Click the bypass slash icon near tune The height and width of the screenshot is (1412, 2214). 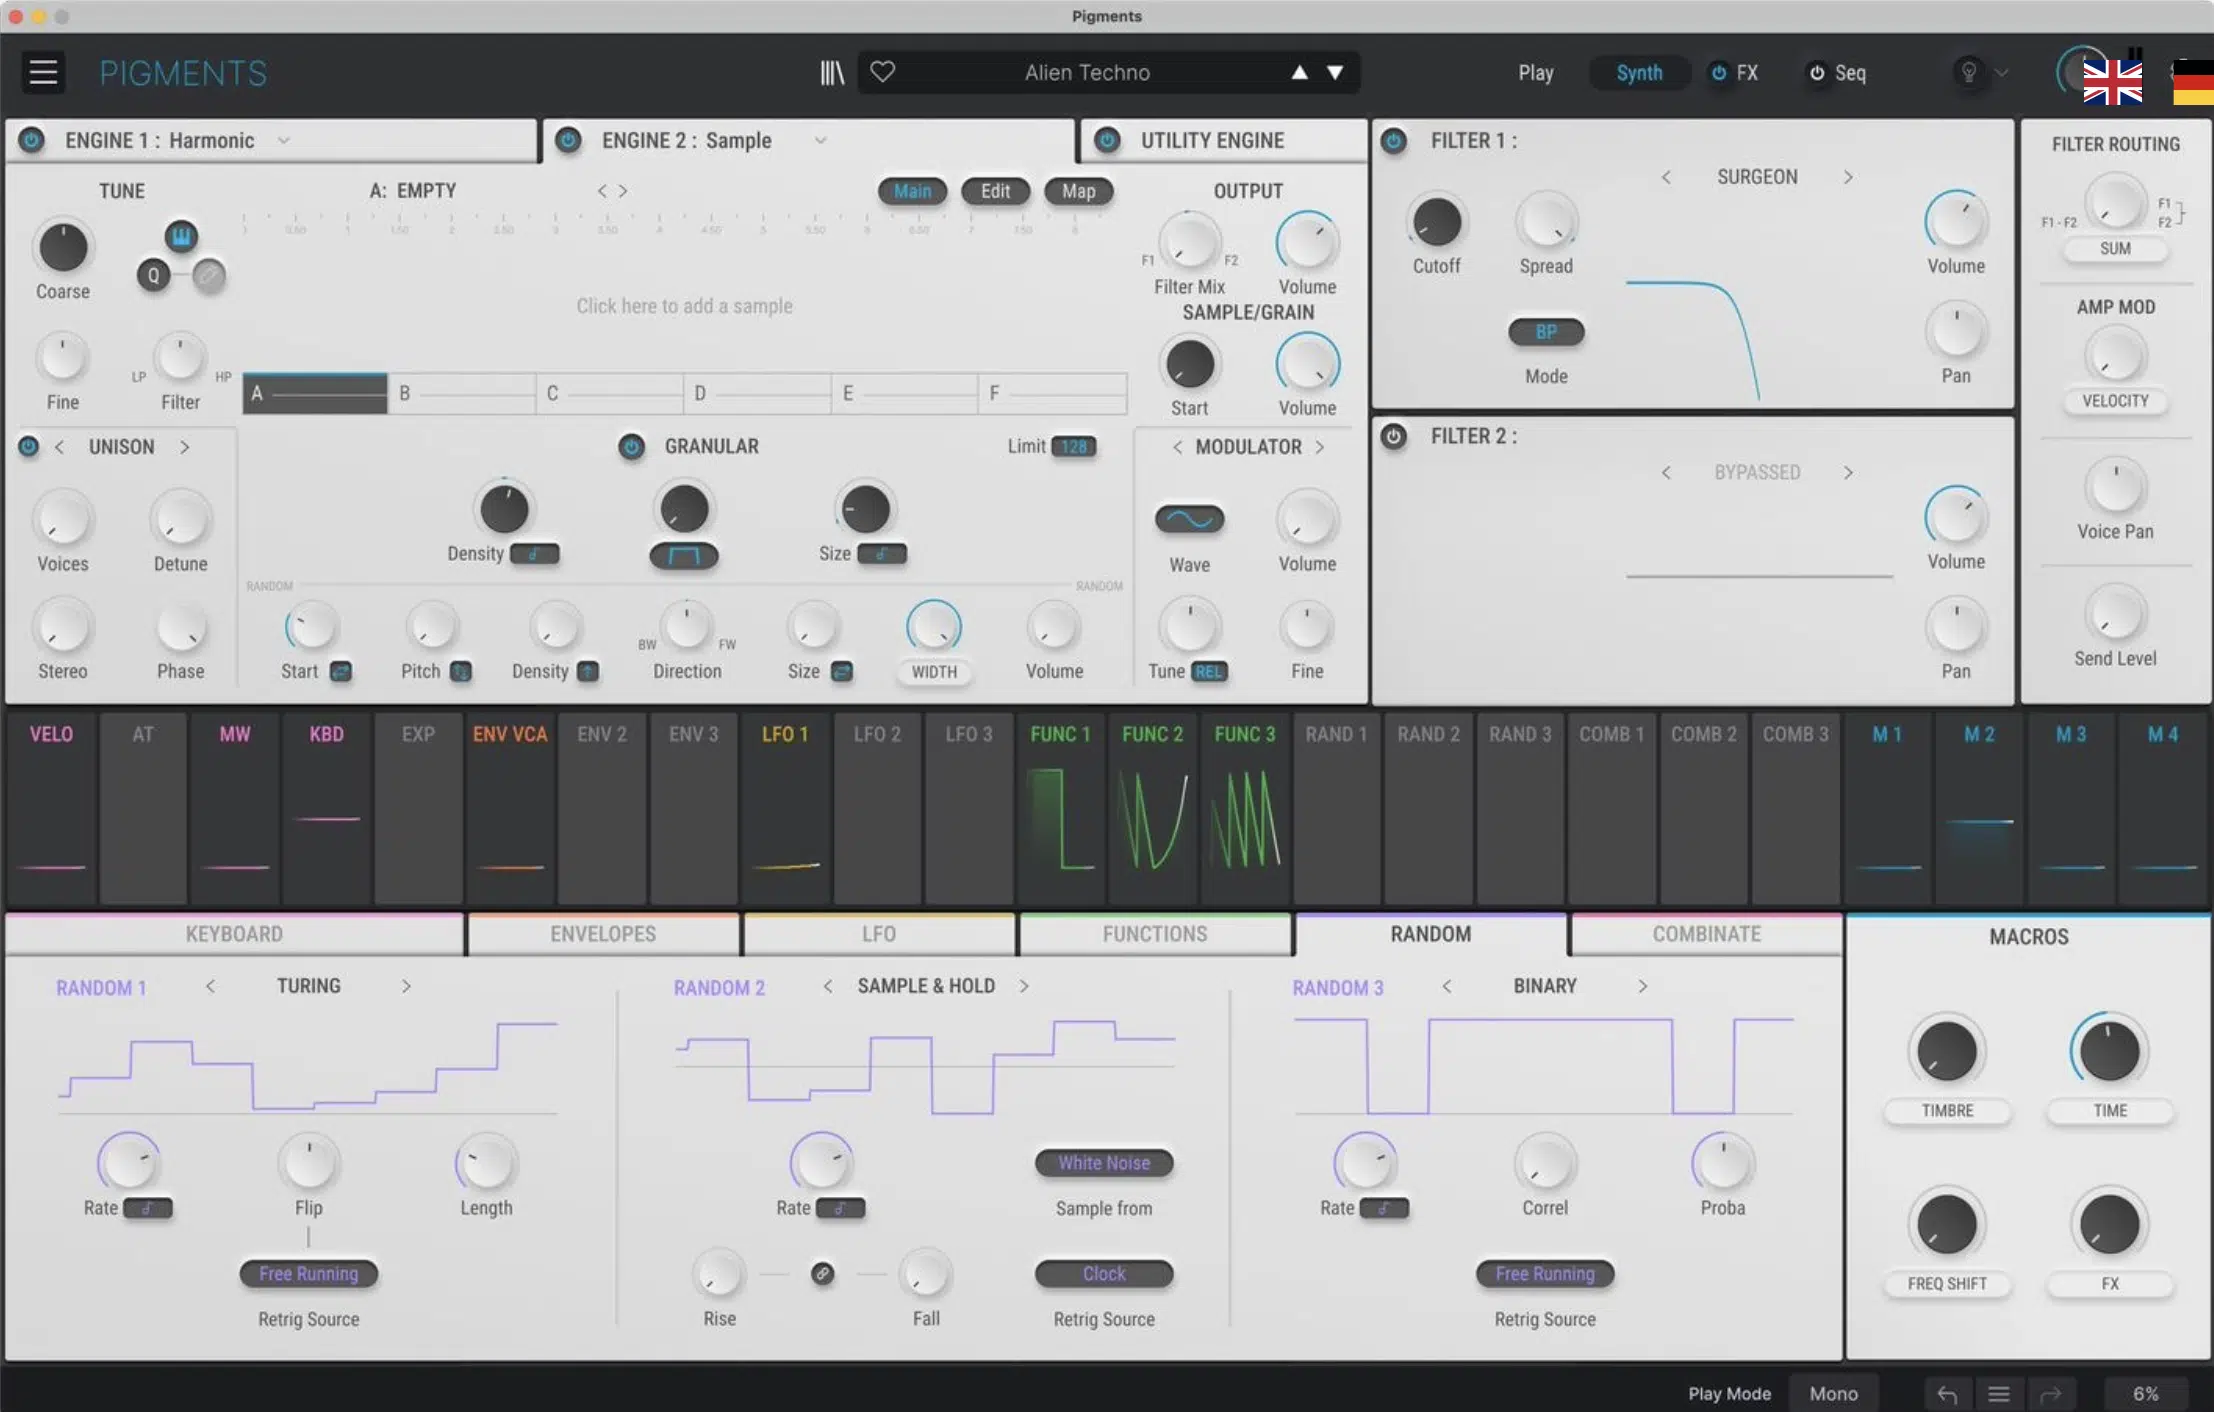pos(209,275)
